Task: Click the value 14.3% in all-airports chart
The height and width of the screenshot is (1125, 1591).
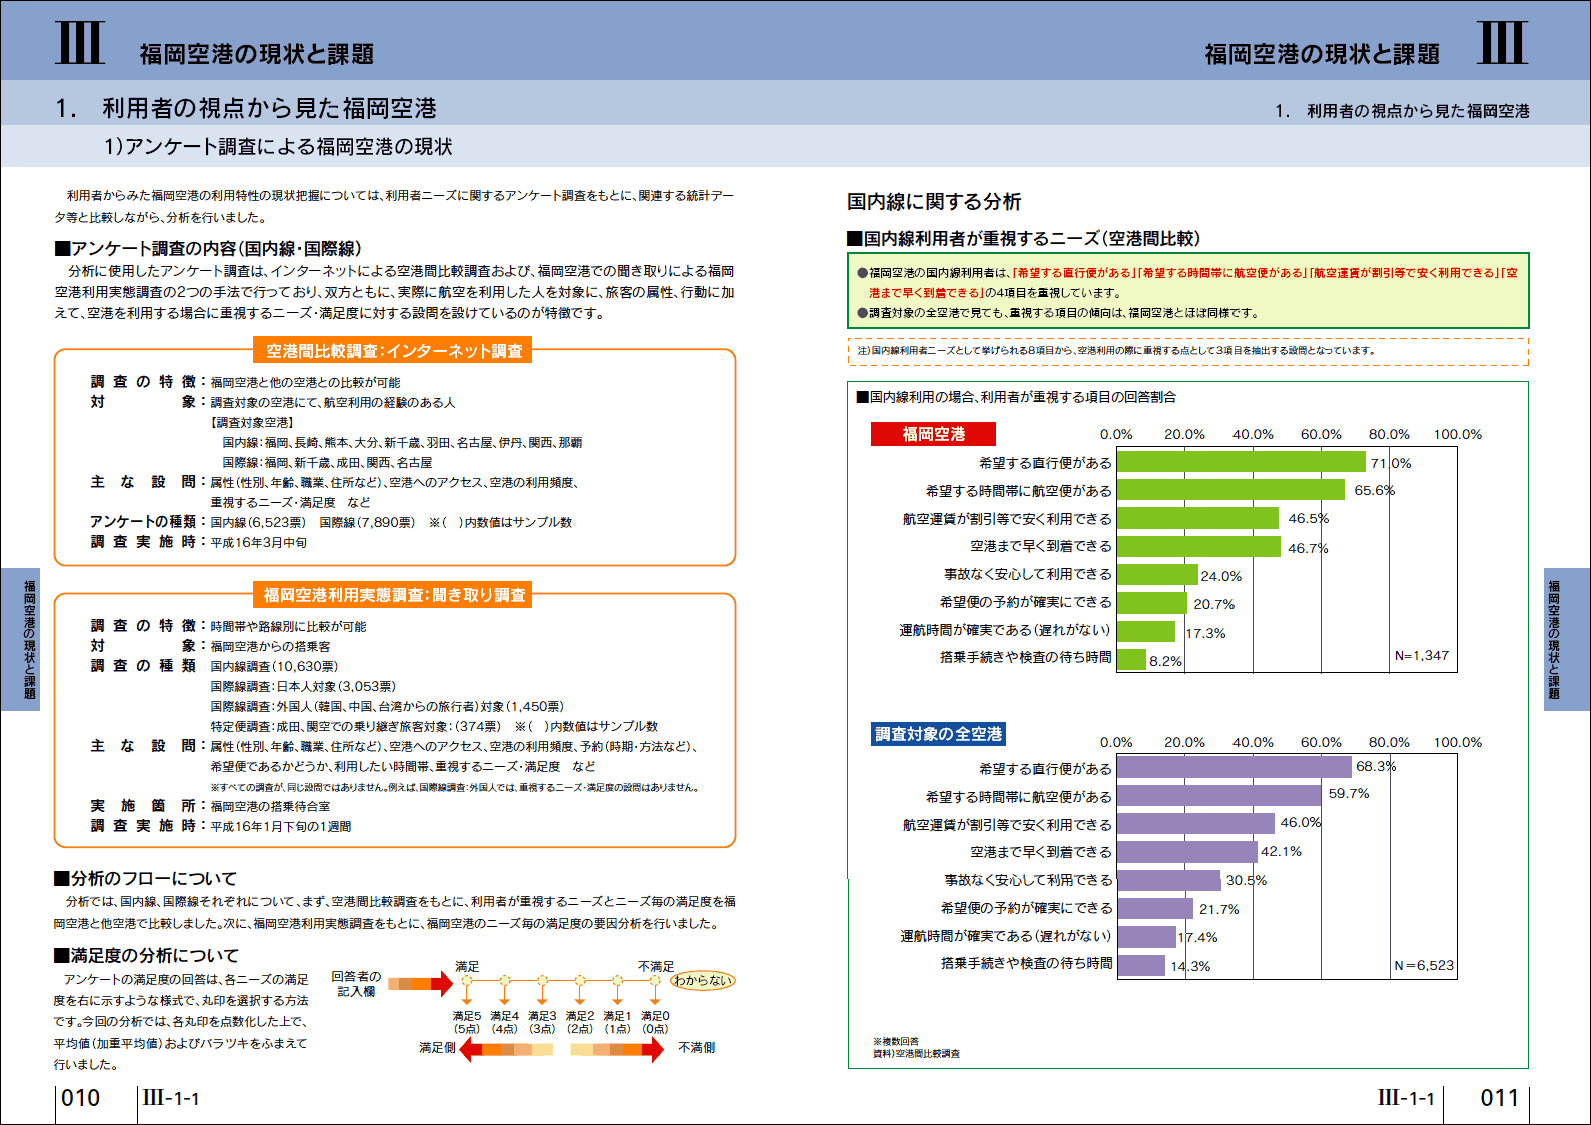Action: pos(1190,966)
